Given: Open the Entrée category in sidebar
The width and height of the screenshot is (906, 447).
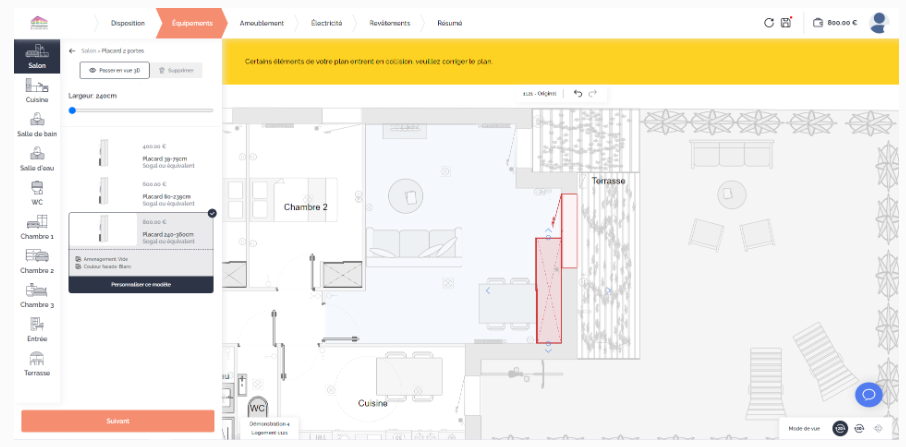Looking at the screenshot, I should (37, 329).
